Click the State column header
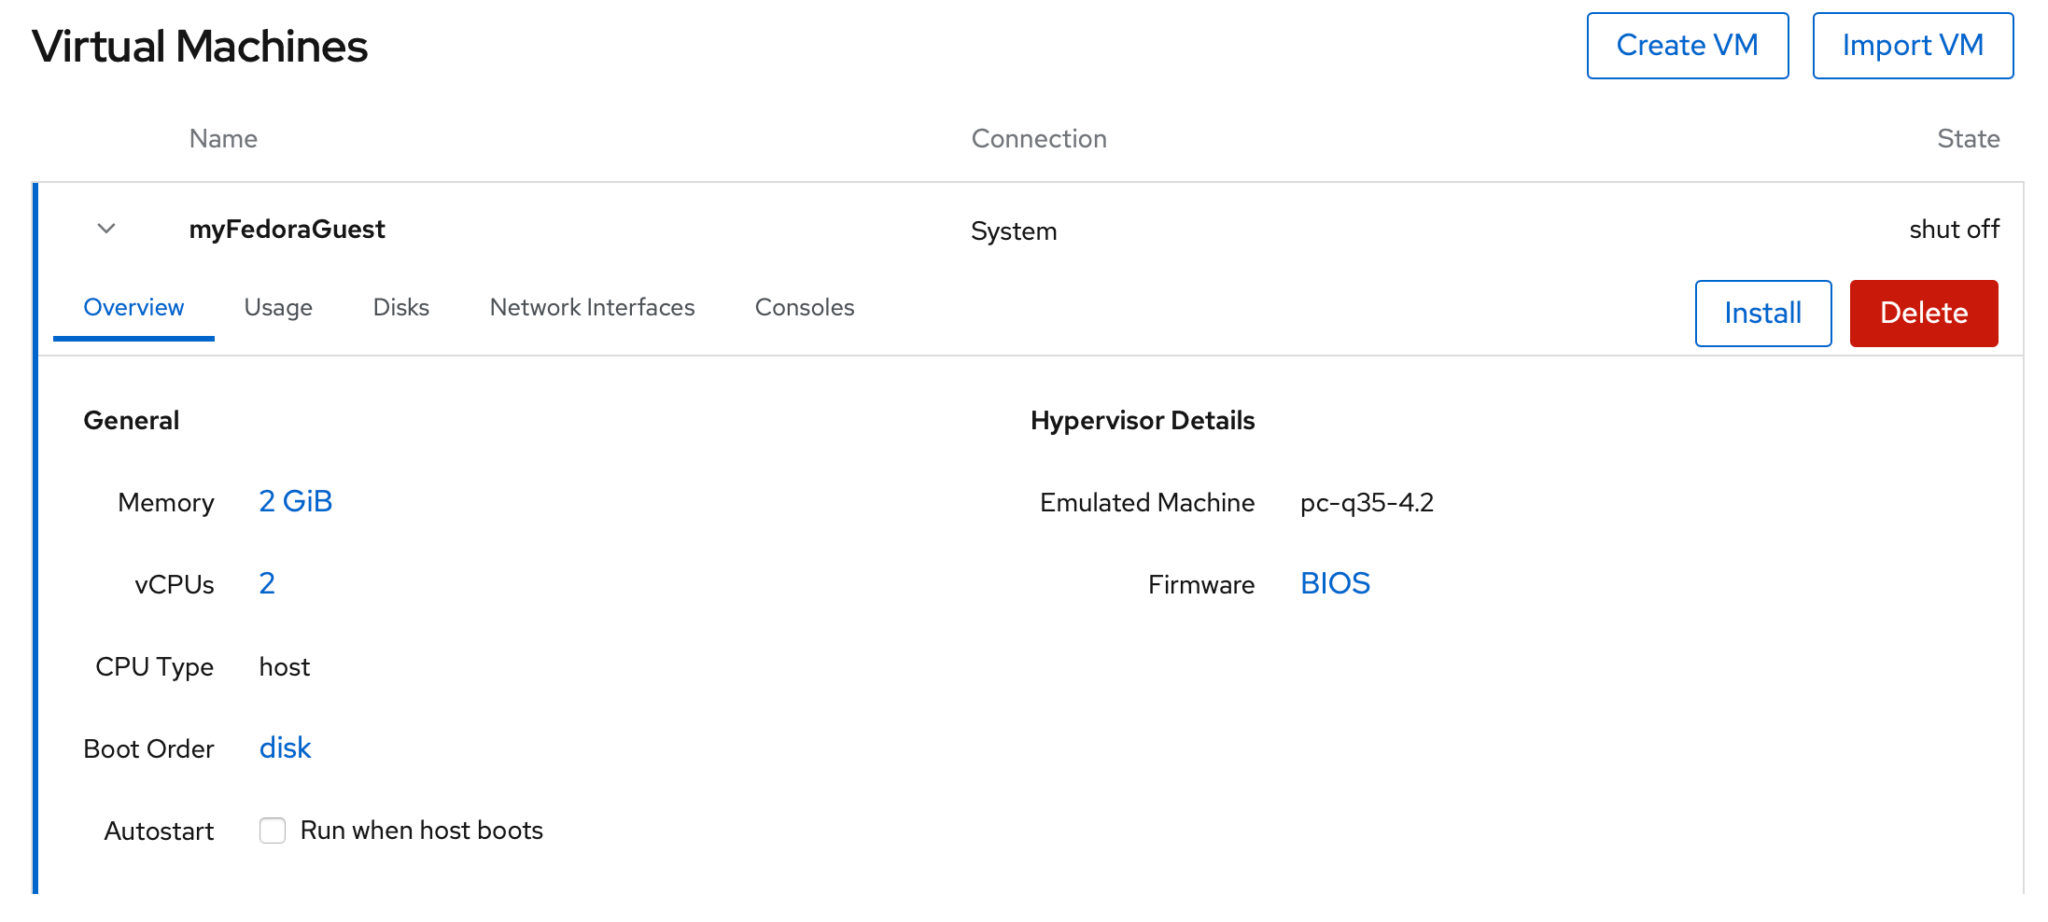 [1967, 139]
